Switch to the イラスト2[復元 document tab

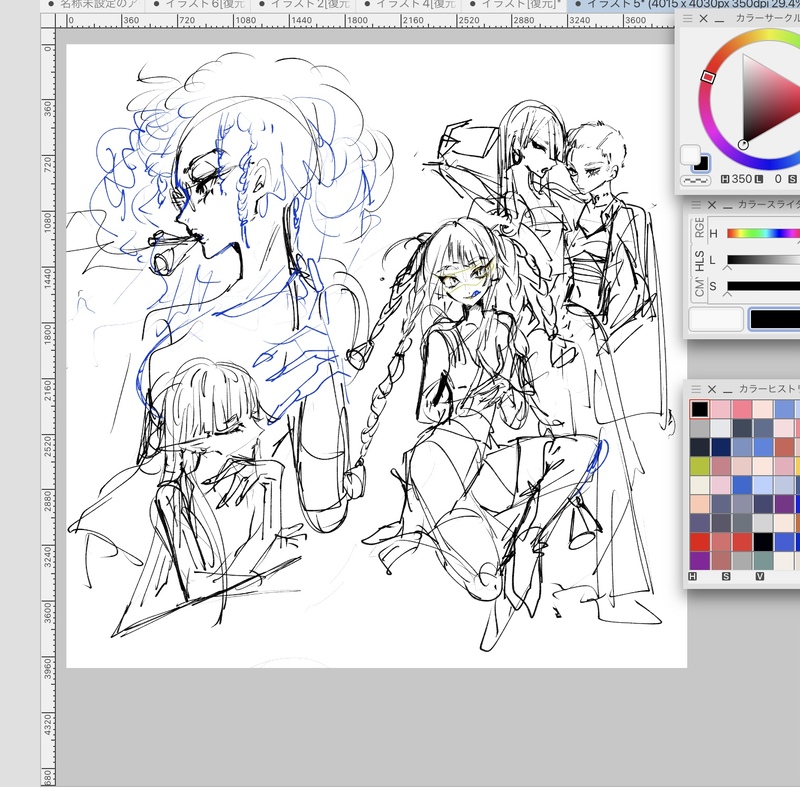point(304,5)
